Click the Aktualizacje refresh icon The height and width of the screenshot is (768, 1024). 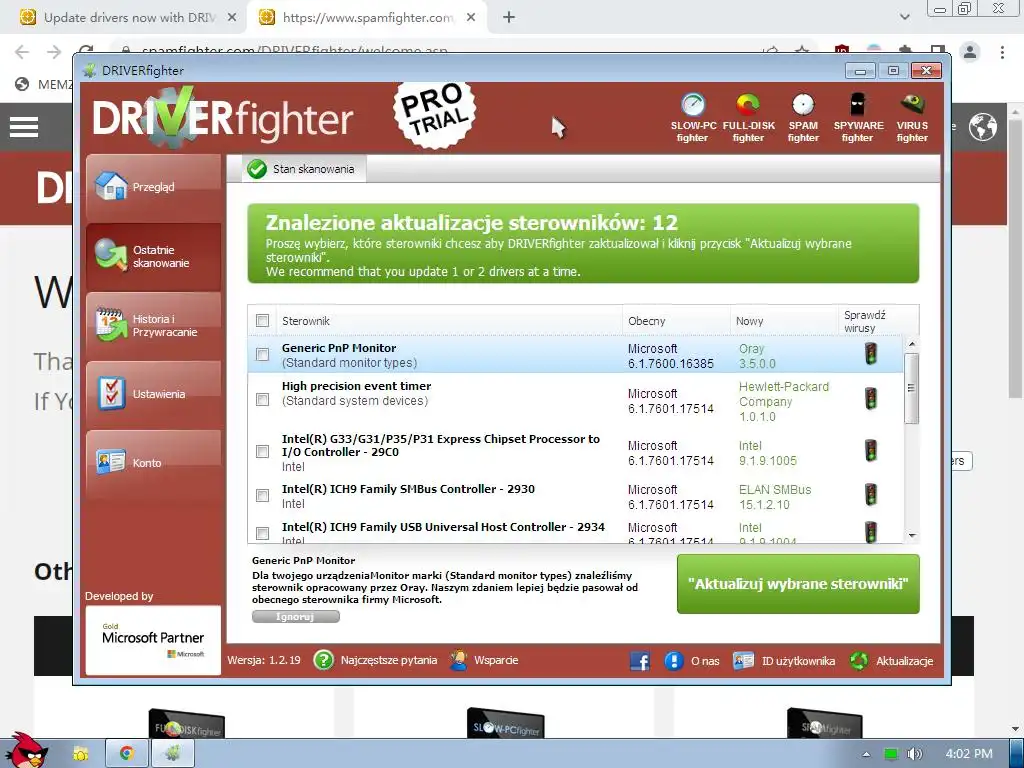coord(859,661)
